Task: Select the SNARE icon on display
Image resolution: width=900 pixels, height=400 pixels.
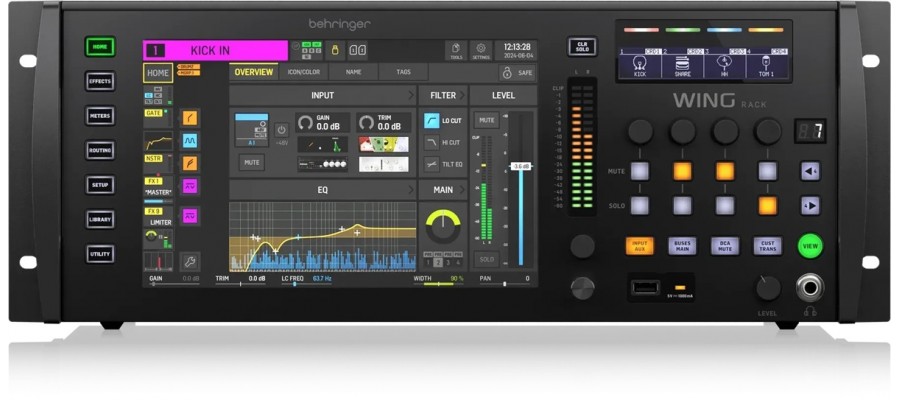Action: click(x=682, y=63)
